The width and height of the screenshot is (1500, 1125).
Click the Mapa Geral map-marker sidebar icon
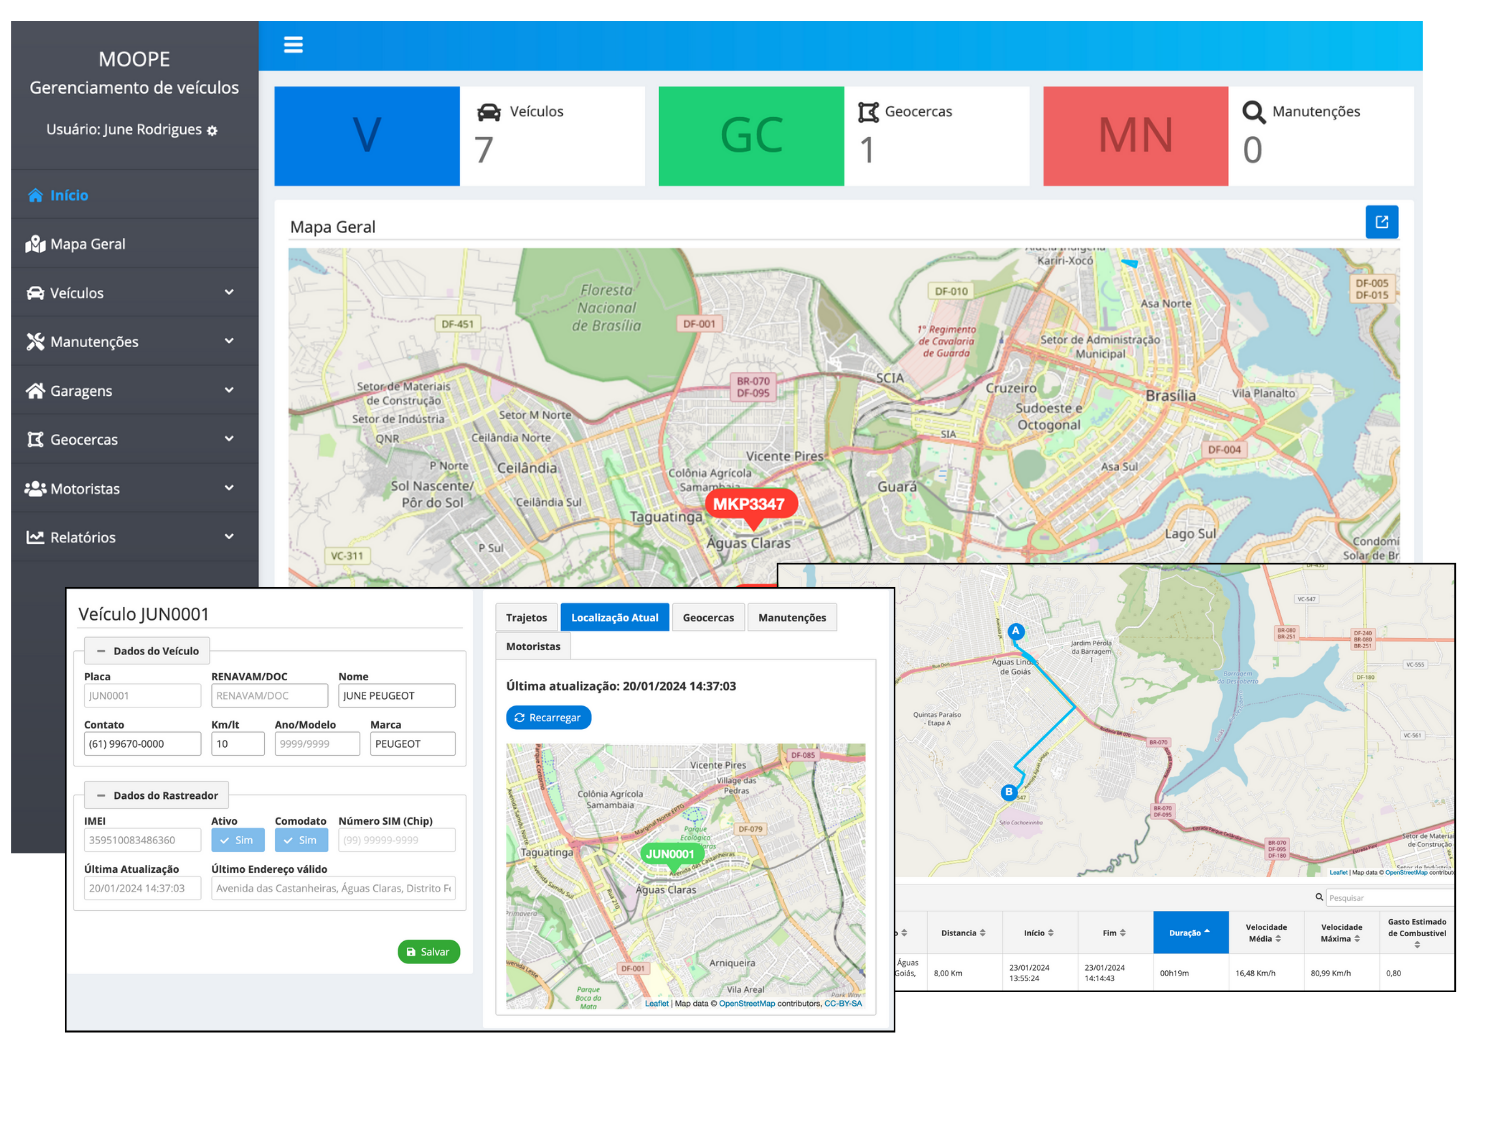coord(36,244)
